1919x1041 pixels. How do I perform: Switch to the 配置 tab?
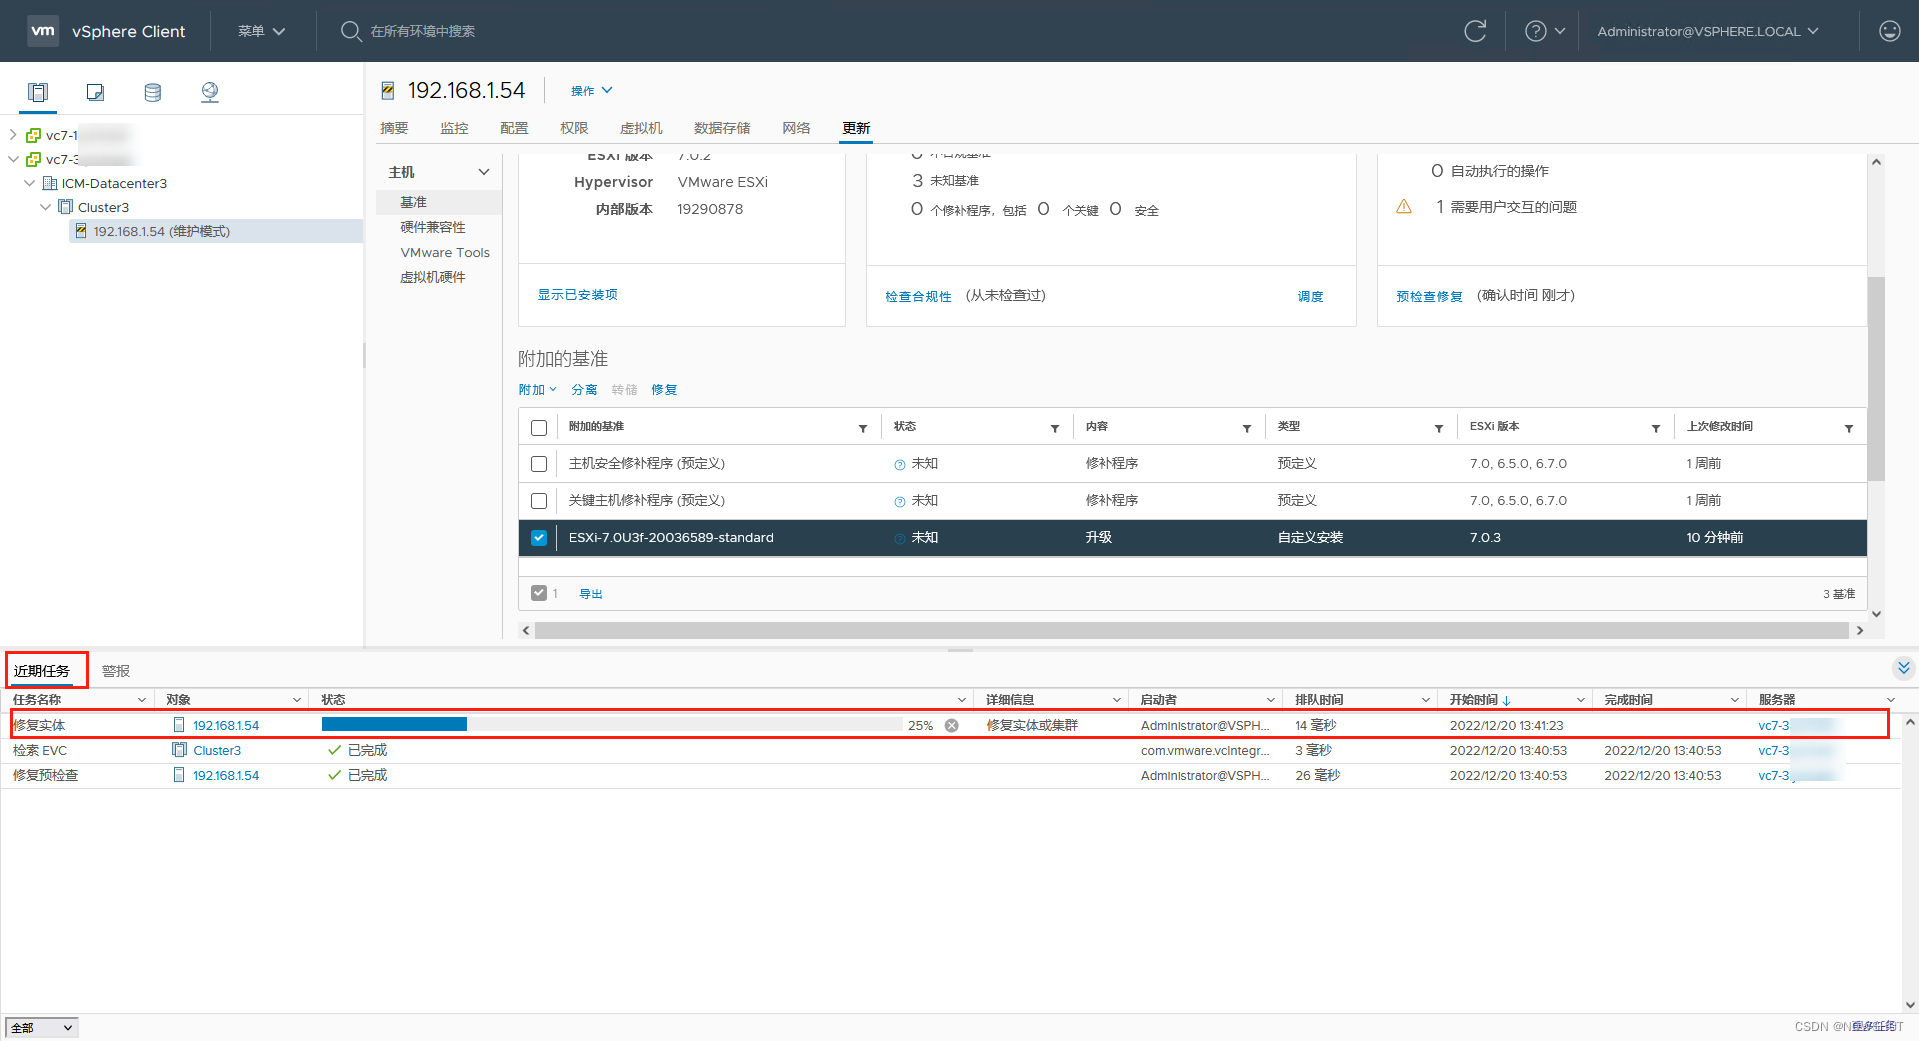click(x=514, y=128)
